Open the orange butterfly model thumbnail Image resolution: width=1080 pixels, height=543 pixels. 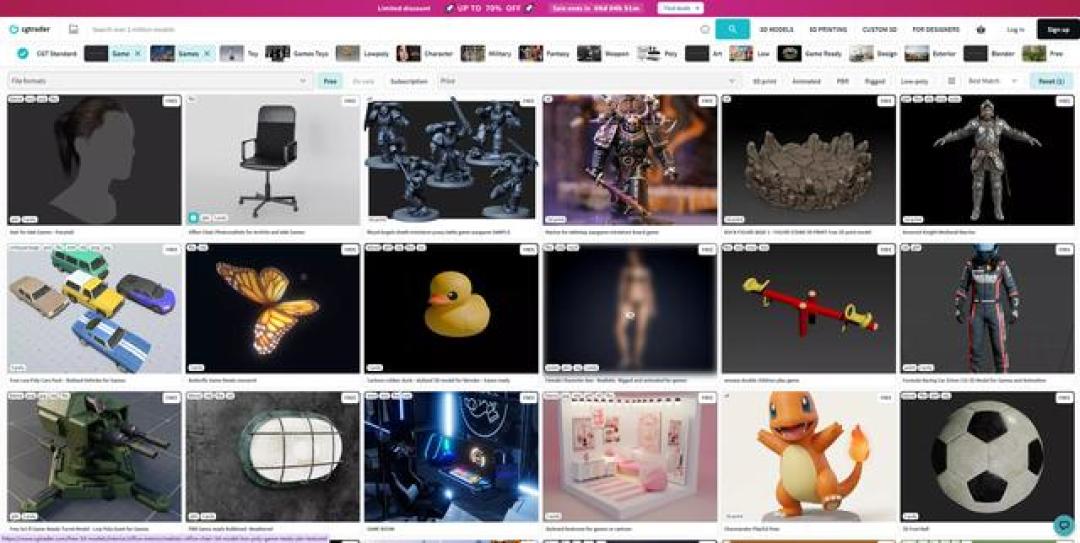pos(273,308)
